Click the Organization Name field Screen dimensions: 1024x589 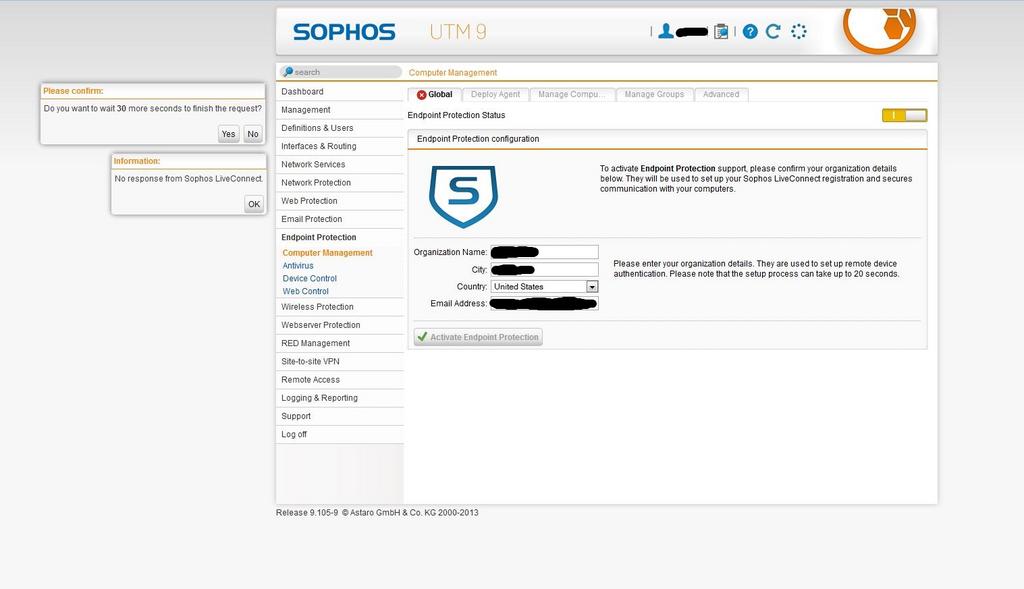545,252
